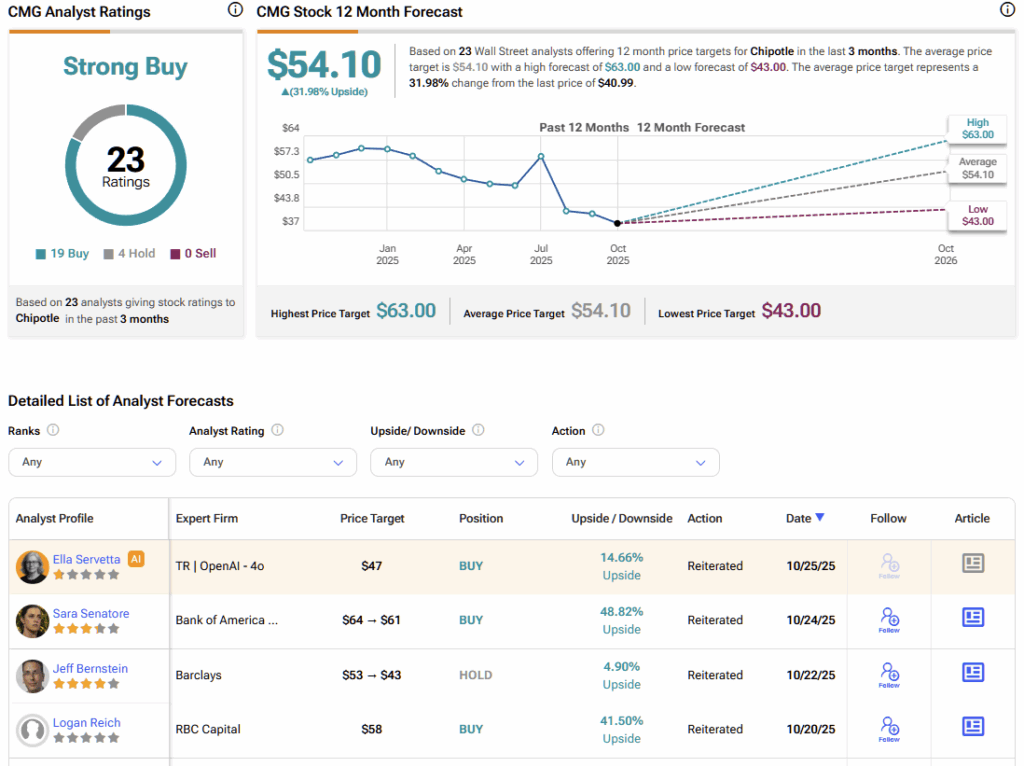Click the Upside/Downside filter info icon
The width and height of the screenshot is (1024, 766).
pos(478,430)
